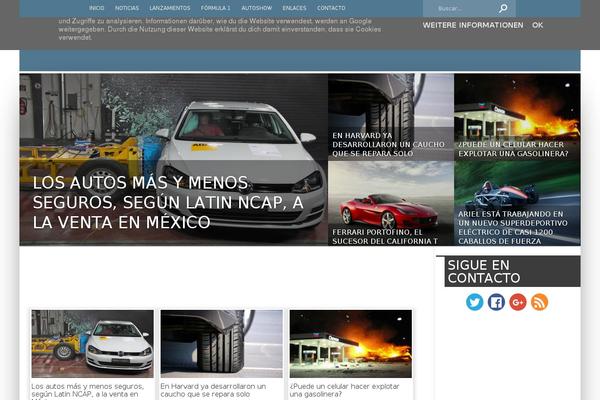The height and width of the screenshot is (400, 600).
Task: Open the Autoshow menu item
Action: (257, 8)
